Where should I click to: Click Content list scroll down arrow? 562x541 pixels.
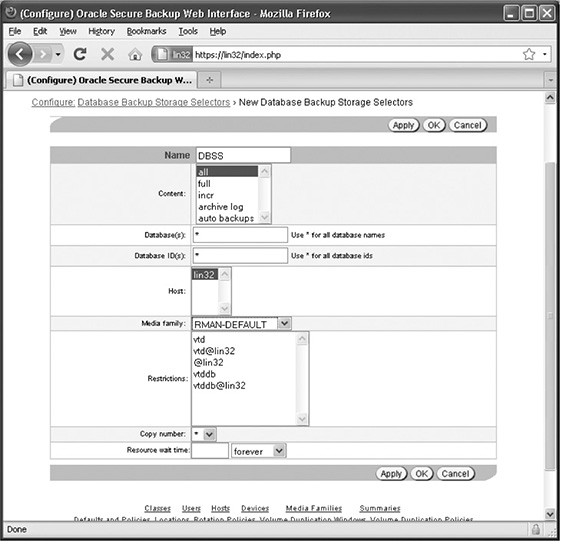coord(265,217)
